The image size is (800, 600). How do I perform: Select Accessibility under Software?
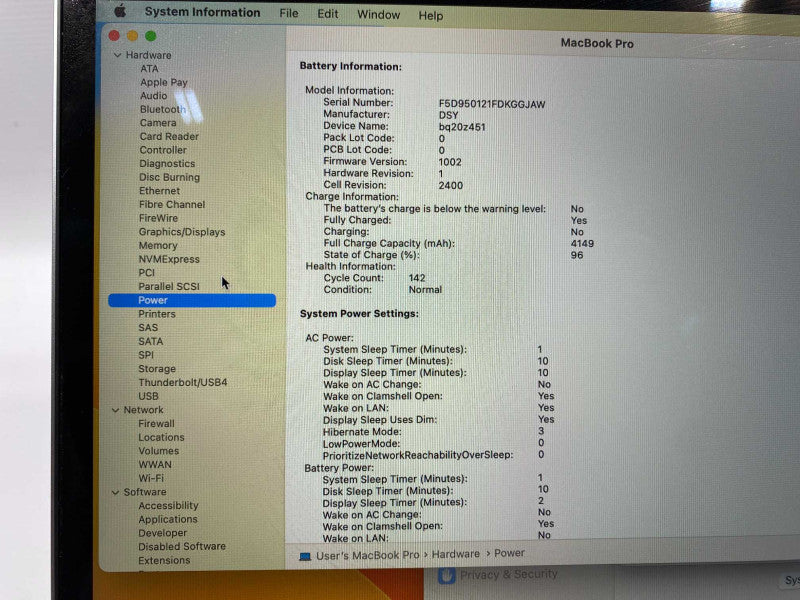tap(168, 506)
